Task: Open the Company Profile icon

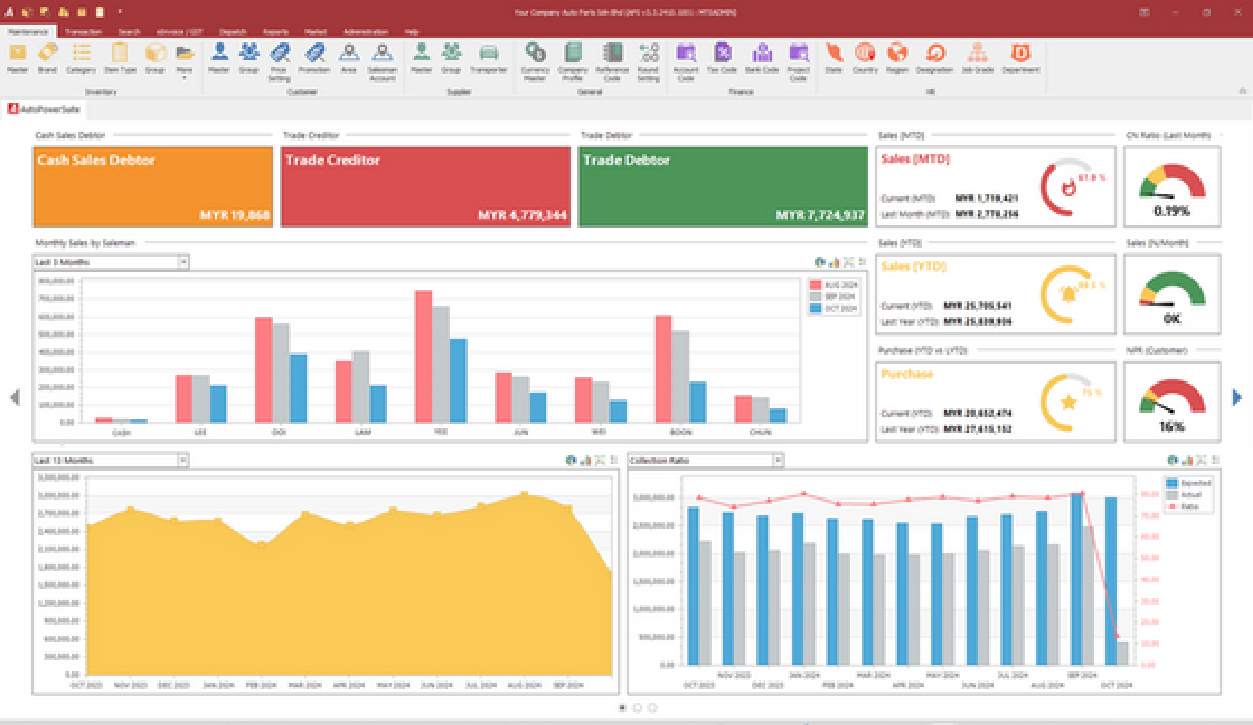Action: tap(573, 56)
